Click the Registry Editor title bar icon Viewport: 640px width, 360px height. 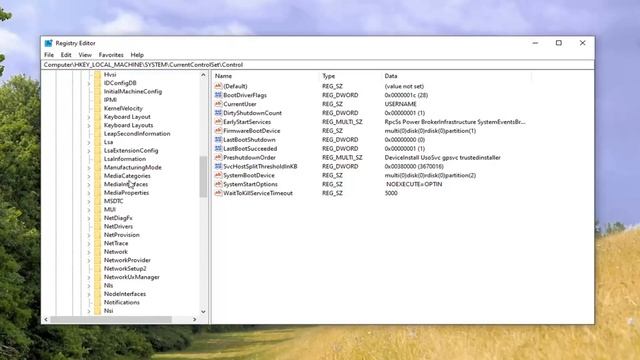pos(49,43)
